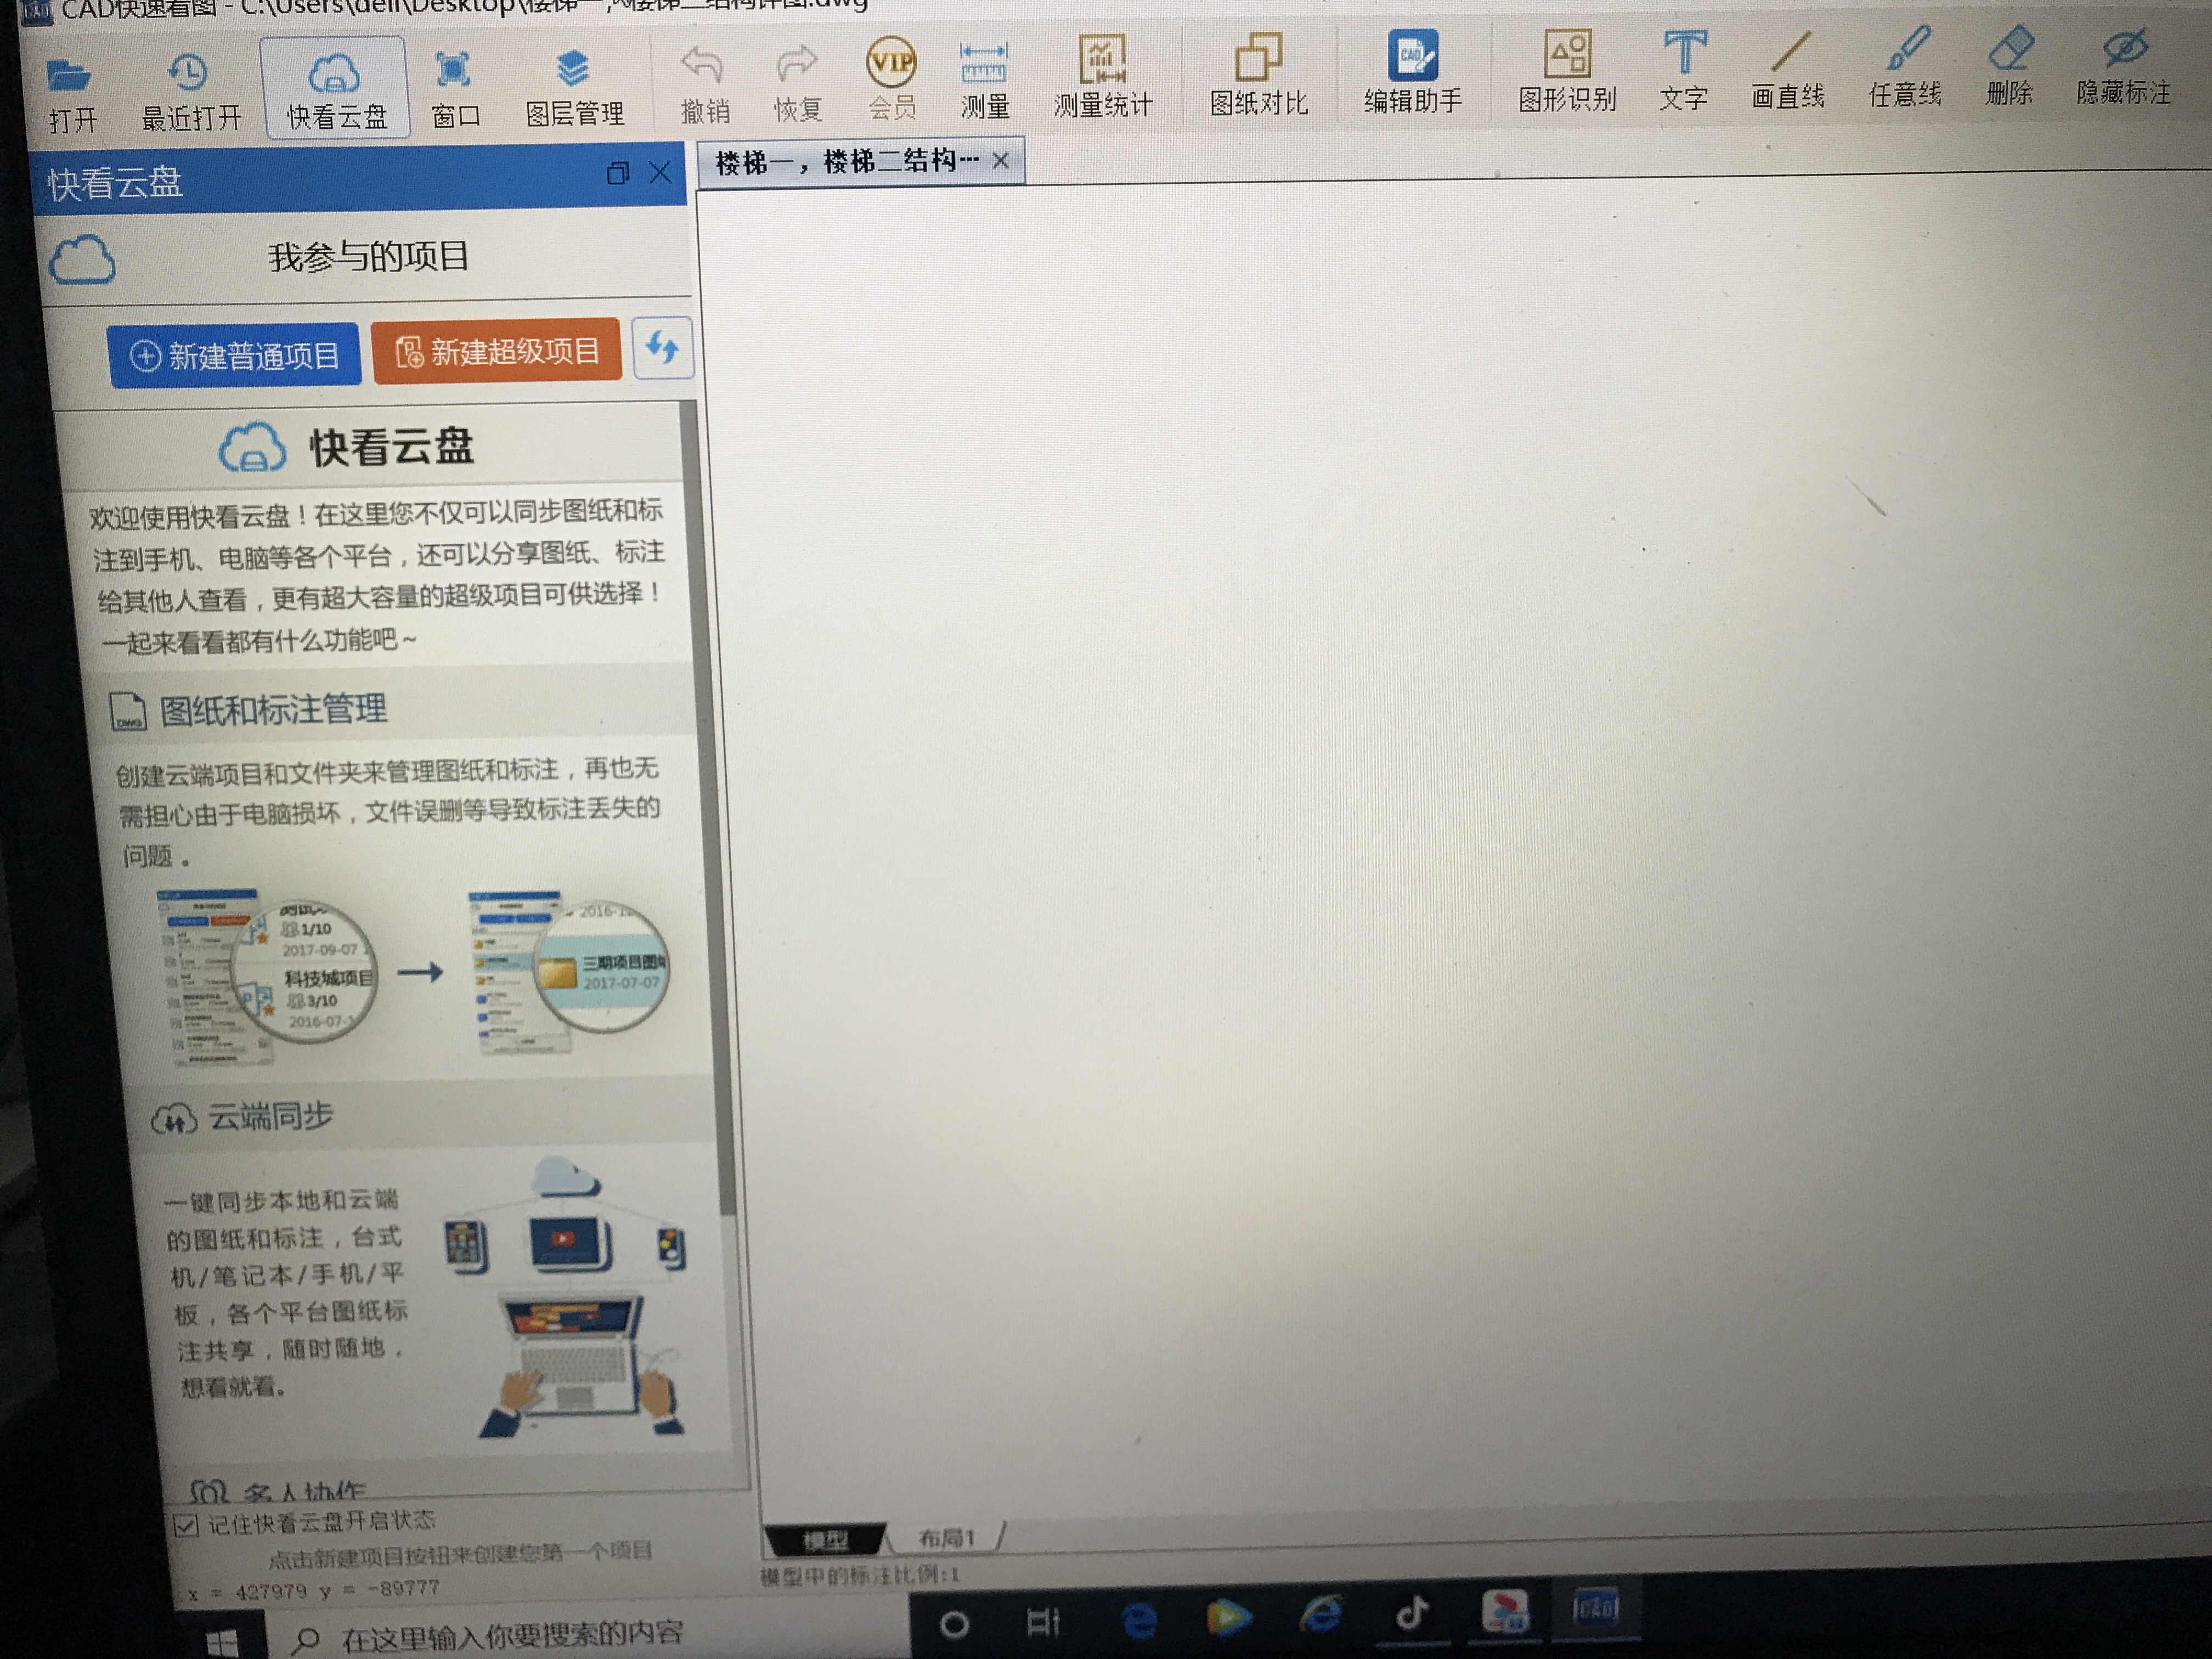
Task: Select the 测量 measure tool
Action: pyautogui.click(x=984, y=80)
